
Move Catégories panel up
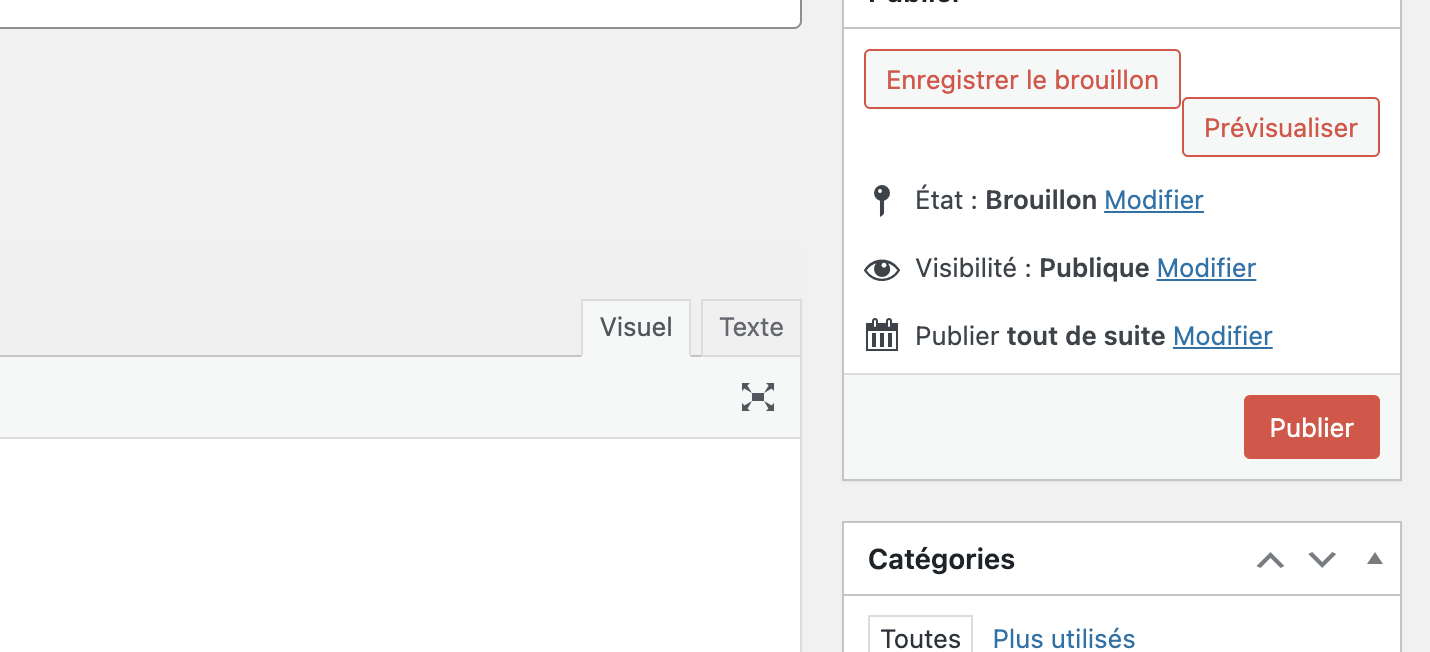1270,560
